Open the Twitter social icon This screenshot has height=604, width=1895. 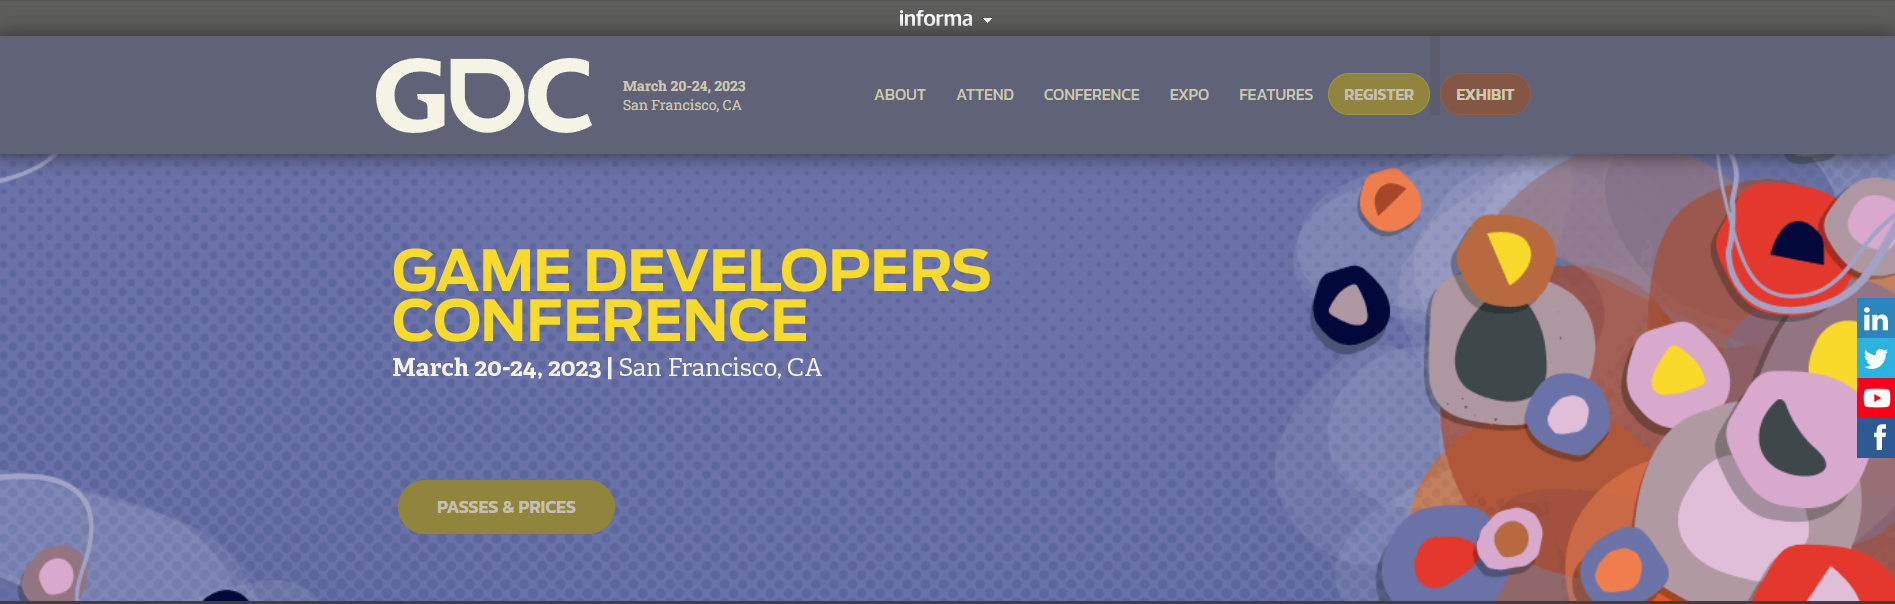tap(1876, 358)
